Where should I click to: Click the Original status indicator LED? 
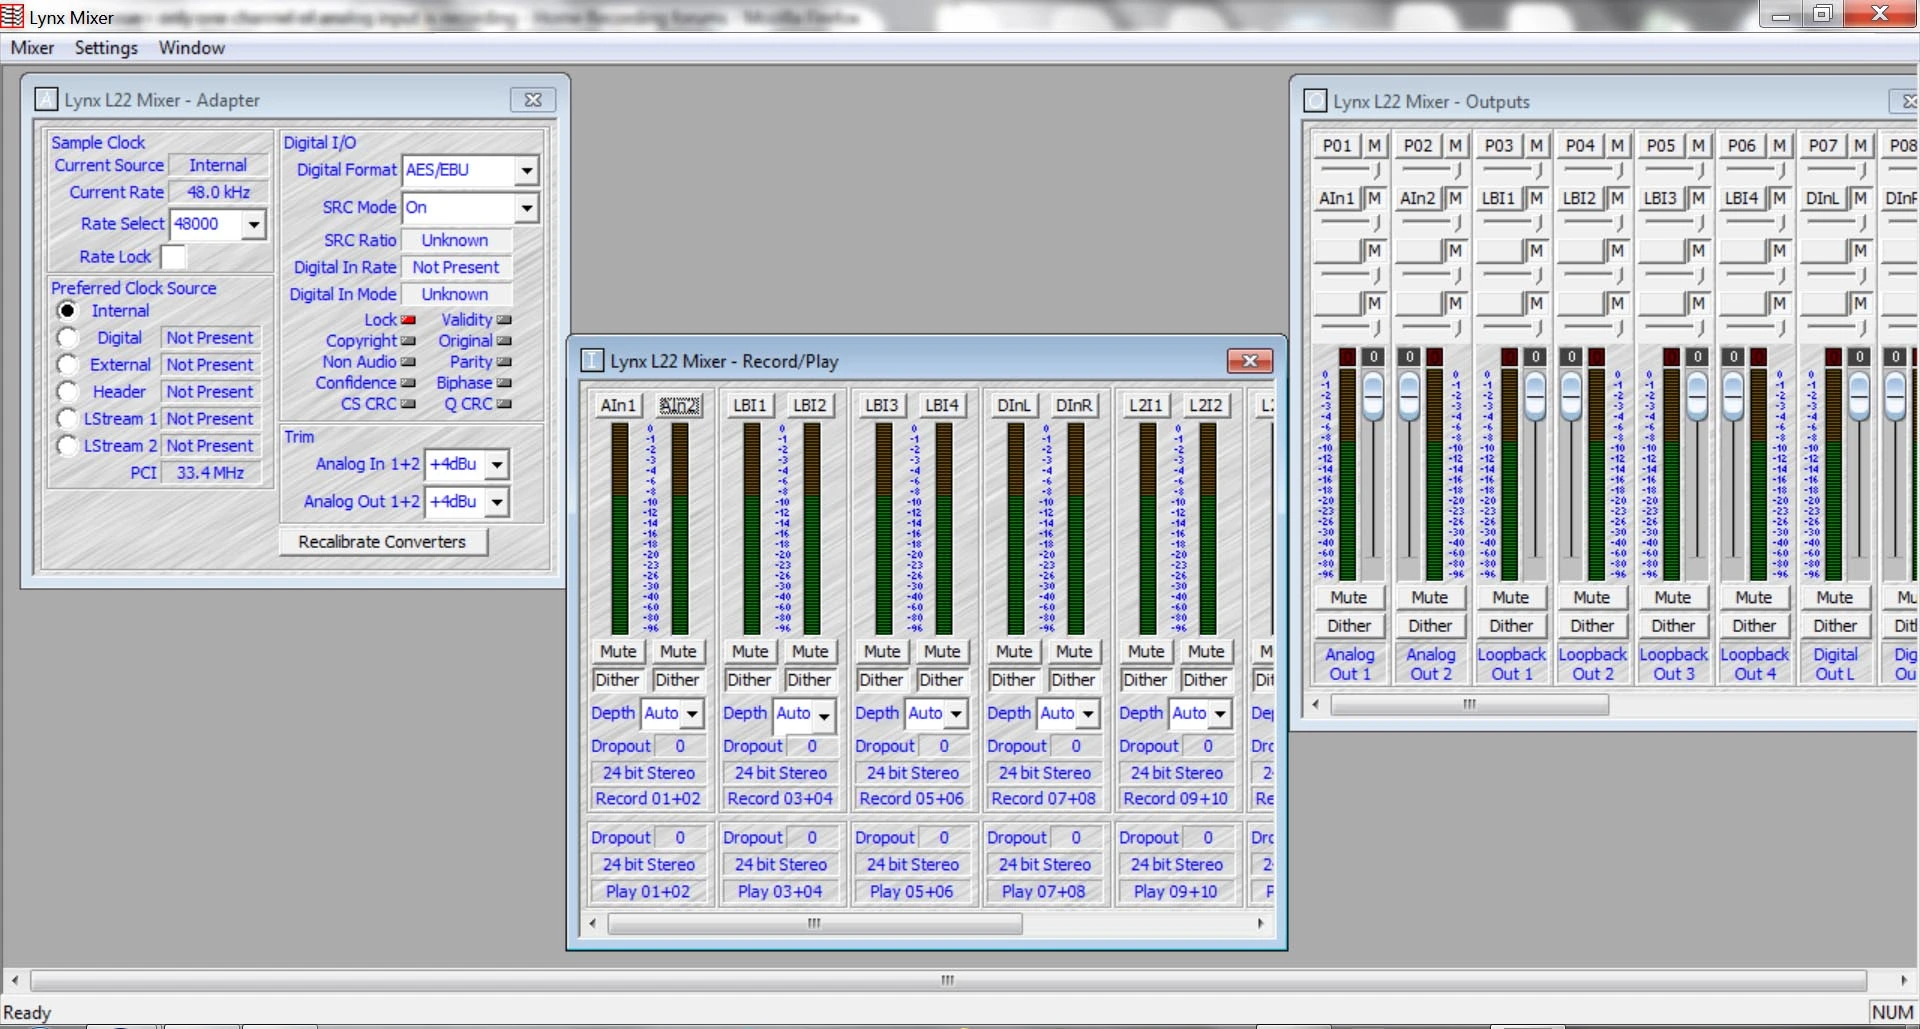(504, 341)
